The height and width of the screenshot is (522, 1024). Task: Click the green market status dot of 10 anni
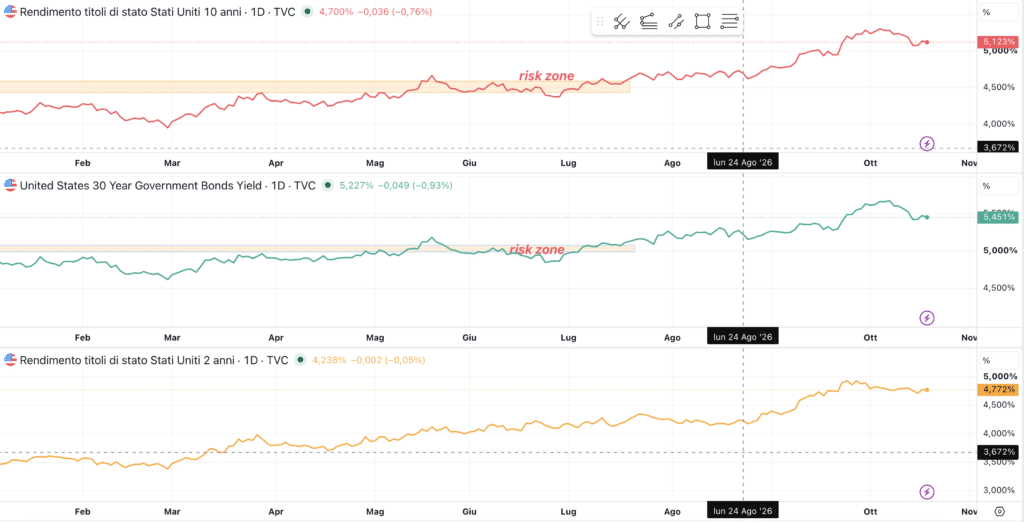308,12
